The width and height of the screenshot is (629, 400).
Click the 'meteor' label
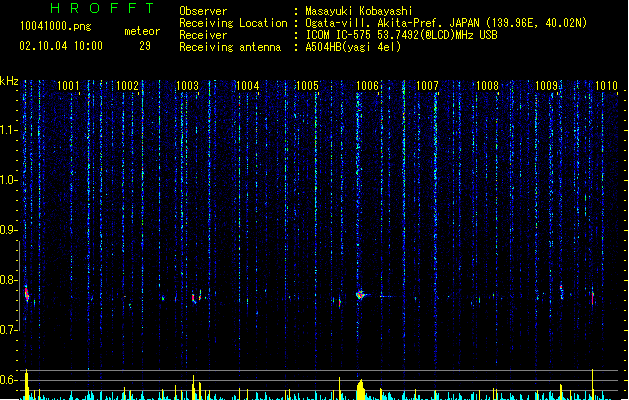pyautogui.click(x=142, y=31)
